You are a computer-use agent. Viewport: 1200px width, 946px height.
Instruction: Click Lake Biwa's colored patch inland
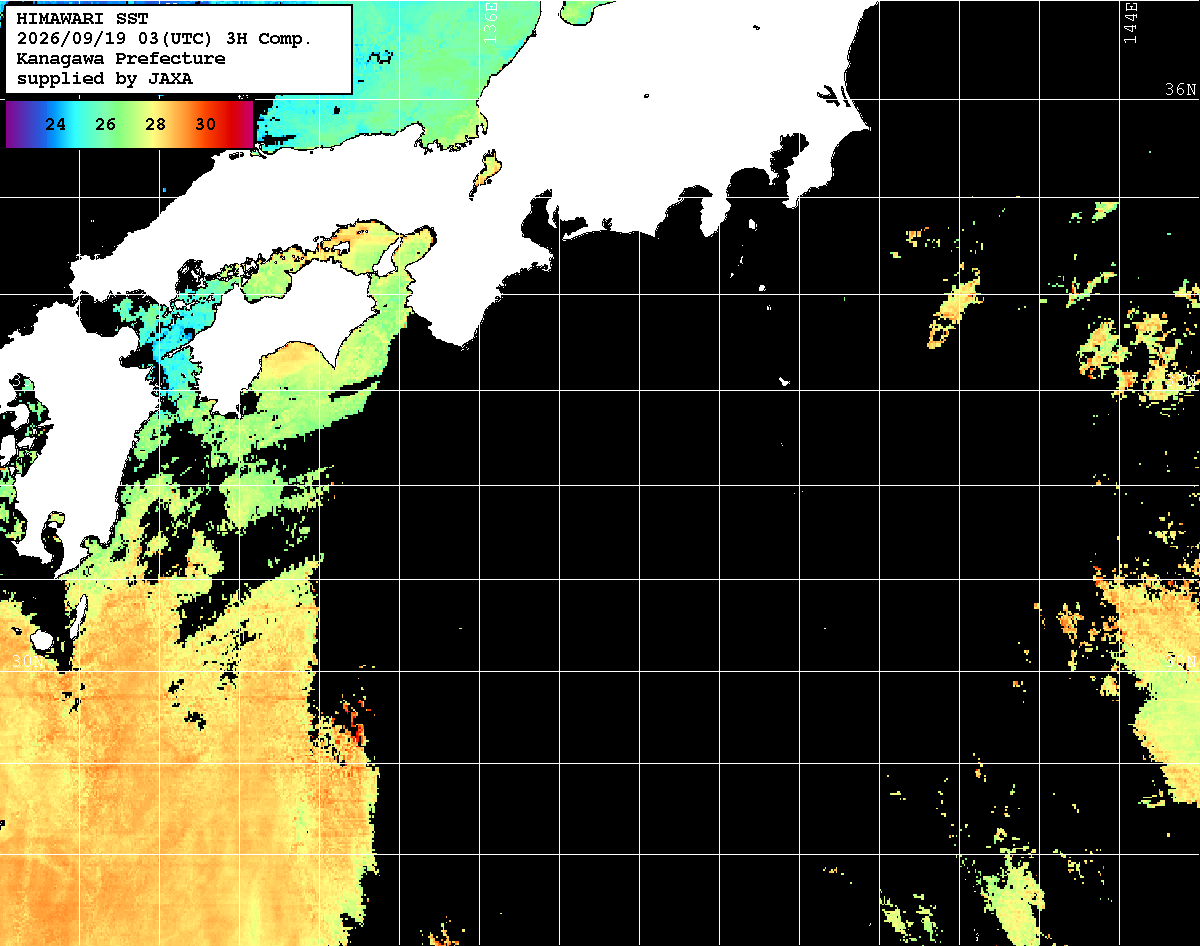point(485,171)
